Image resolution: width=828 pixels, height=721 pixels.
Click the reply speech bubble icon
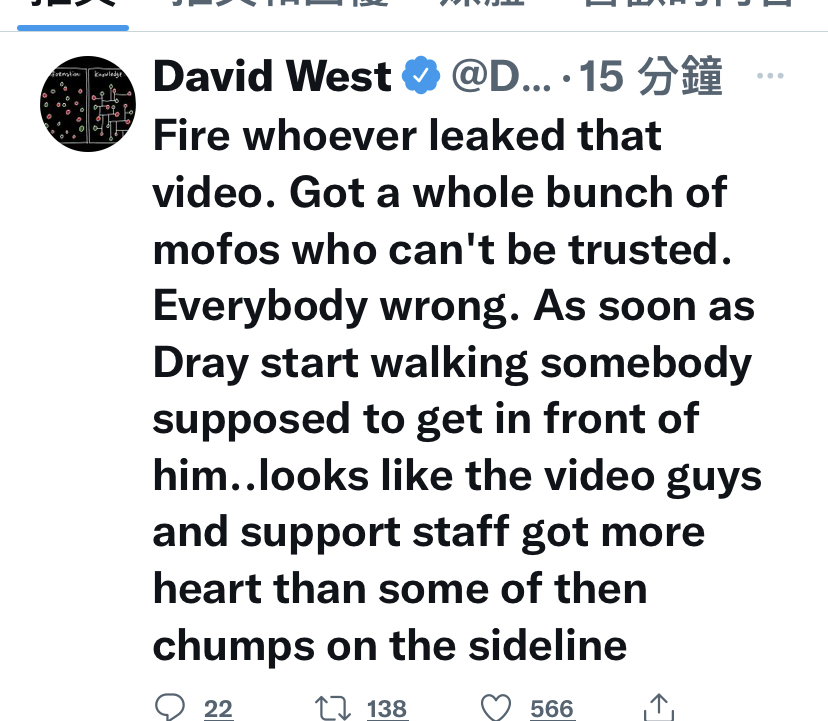pos(170,707)
